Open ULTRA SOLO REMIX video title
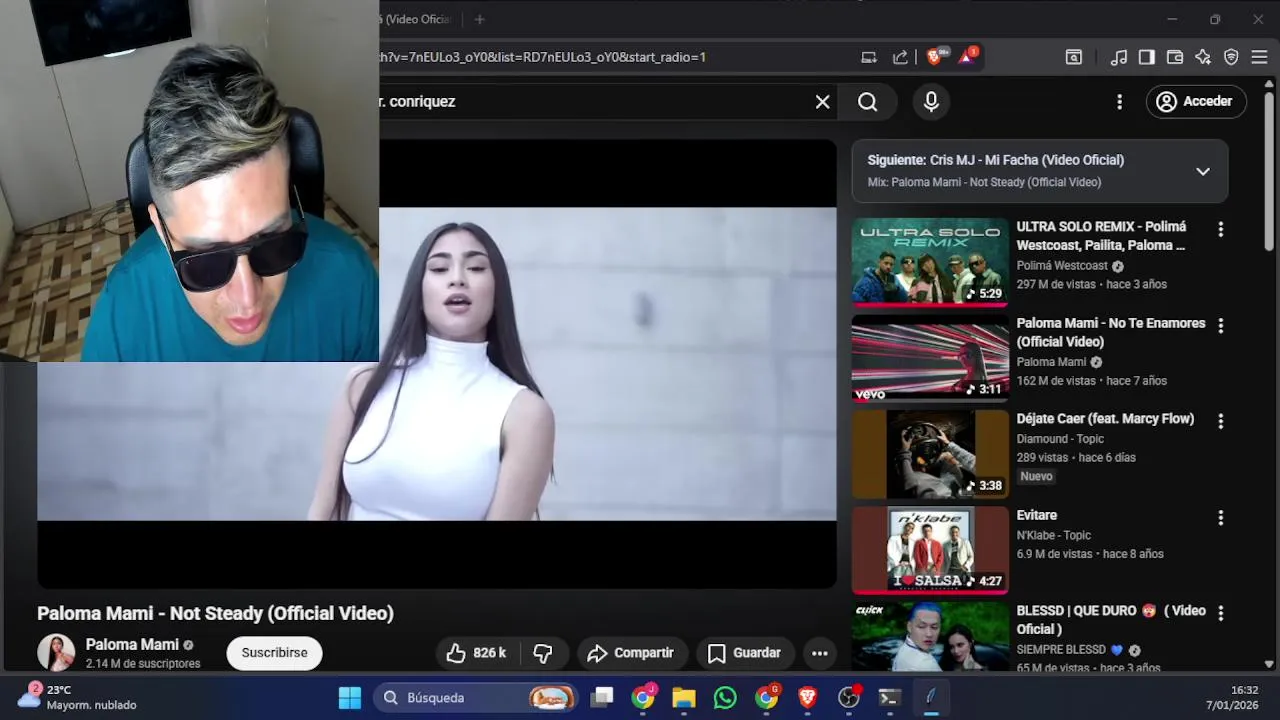 coord(1101,236)
